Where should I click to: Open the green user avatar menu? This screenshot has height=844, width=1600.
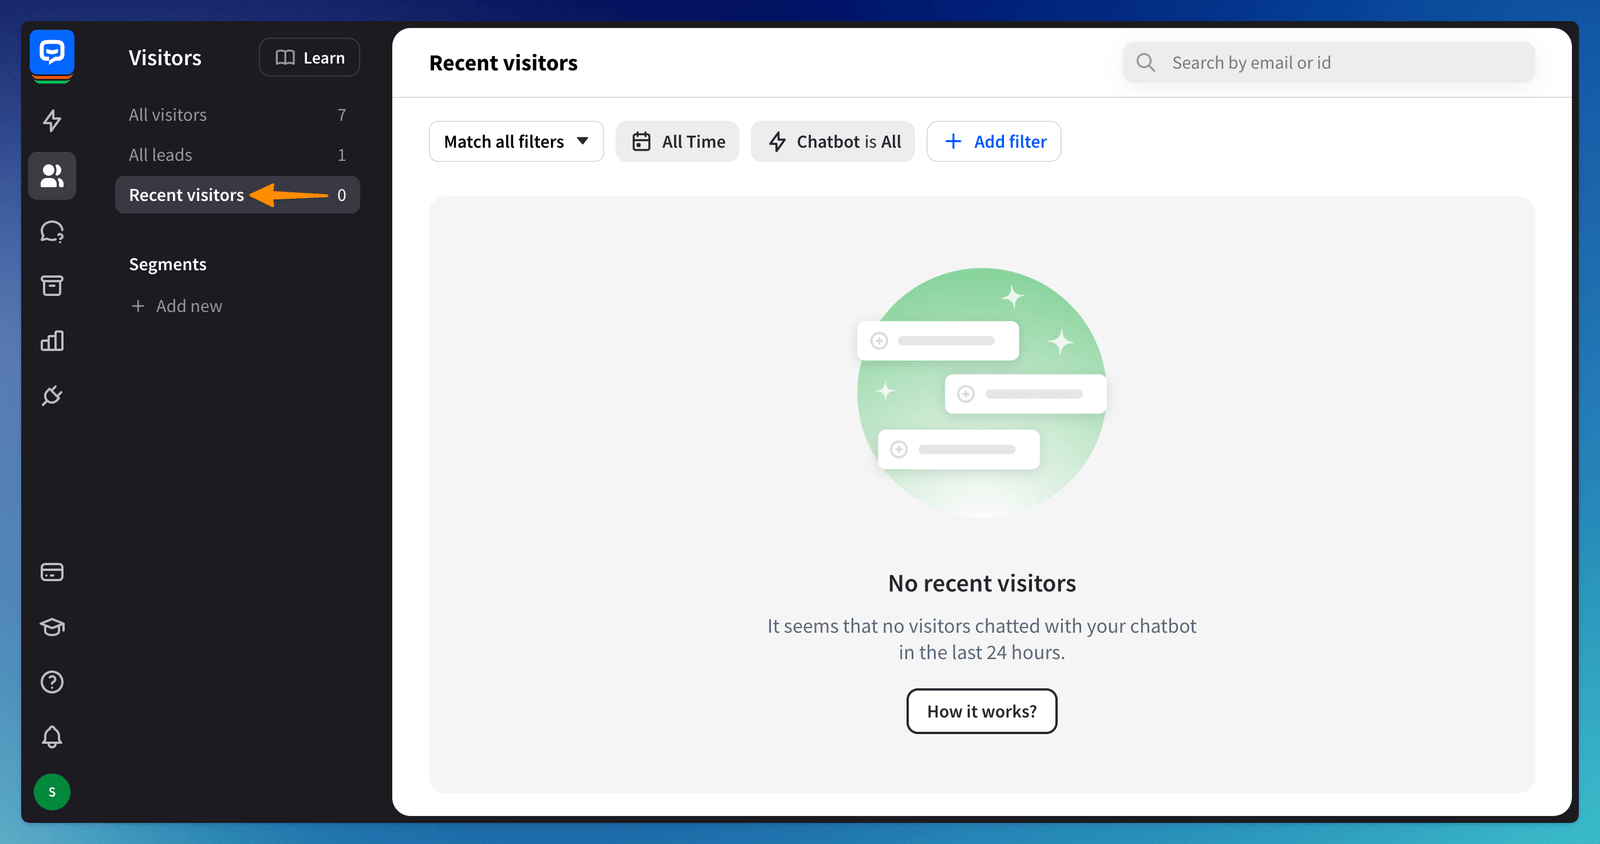coord(52,792)
